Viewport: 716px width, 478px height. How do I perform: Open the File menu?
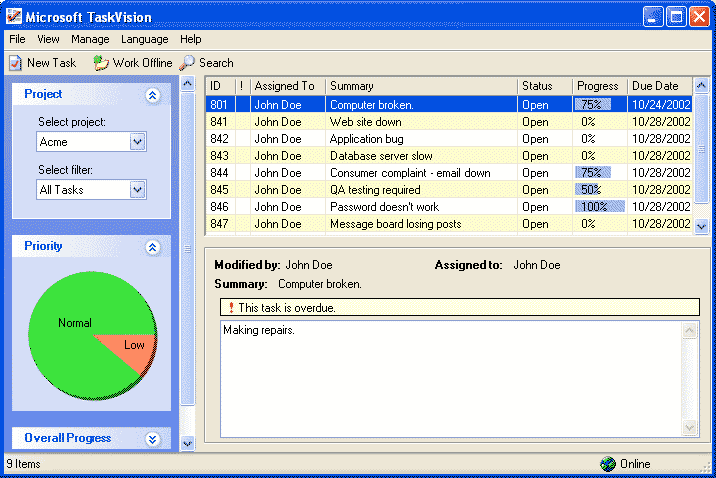tap(17, 39)
